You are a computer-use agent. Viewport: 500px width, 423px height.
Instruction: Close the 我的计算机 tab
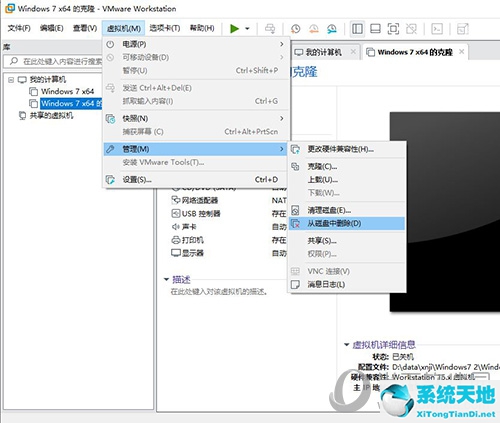point(353,52)
